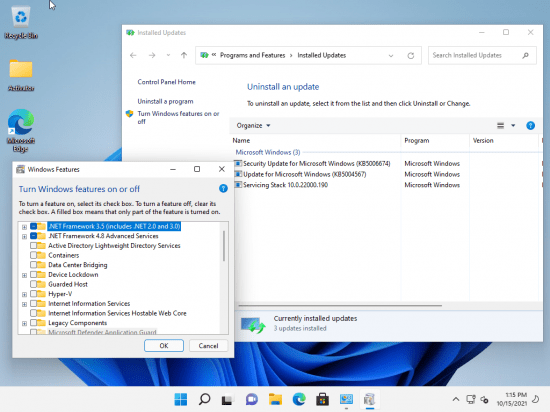Open the Organize dropdown menu
This screenshot has height=412, width=550.
coord(253,126)
